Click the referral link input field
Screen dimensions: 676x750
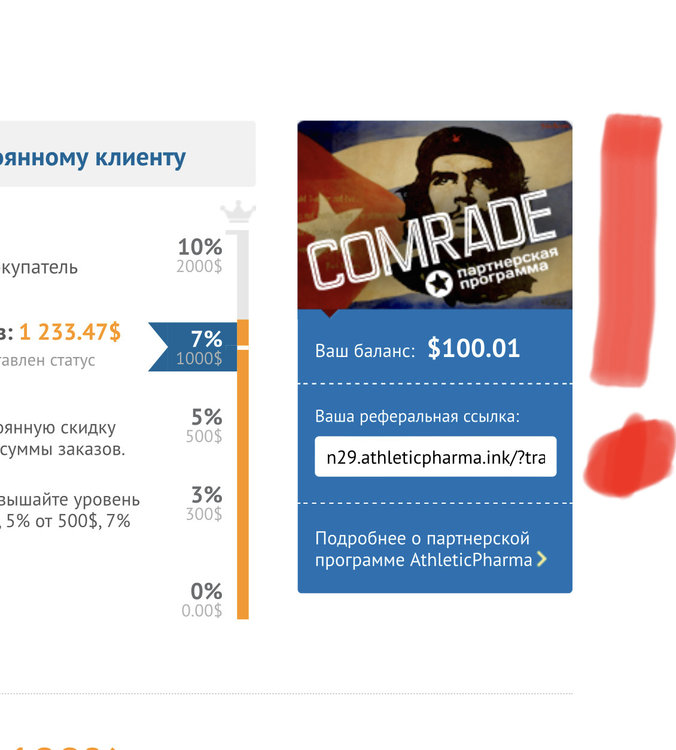pos(435,457)
